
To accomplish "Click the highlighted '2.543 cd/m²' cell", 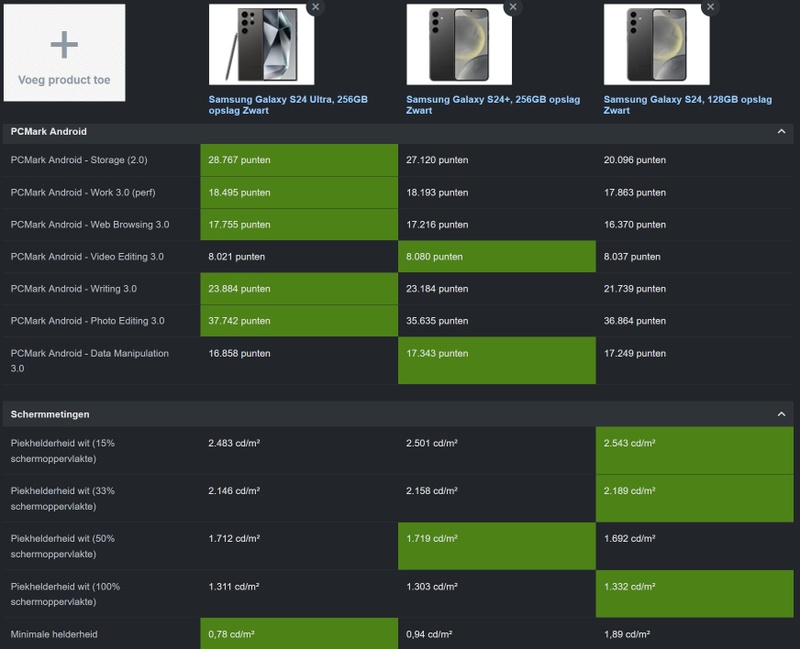I will click(694, 451).
